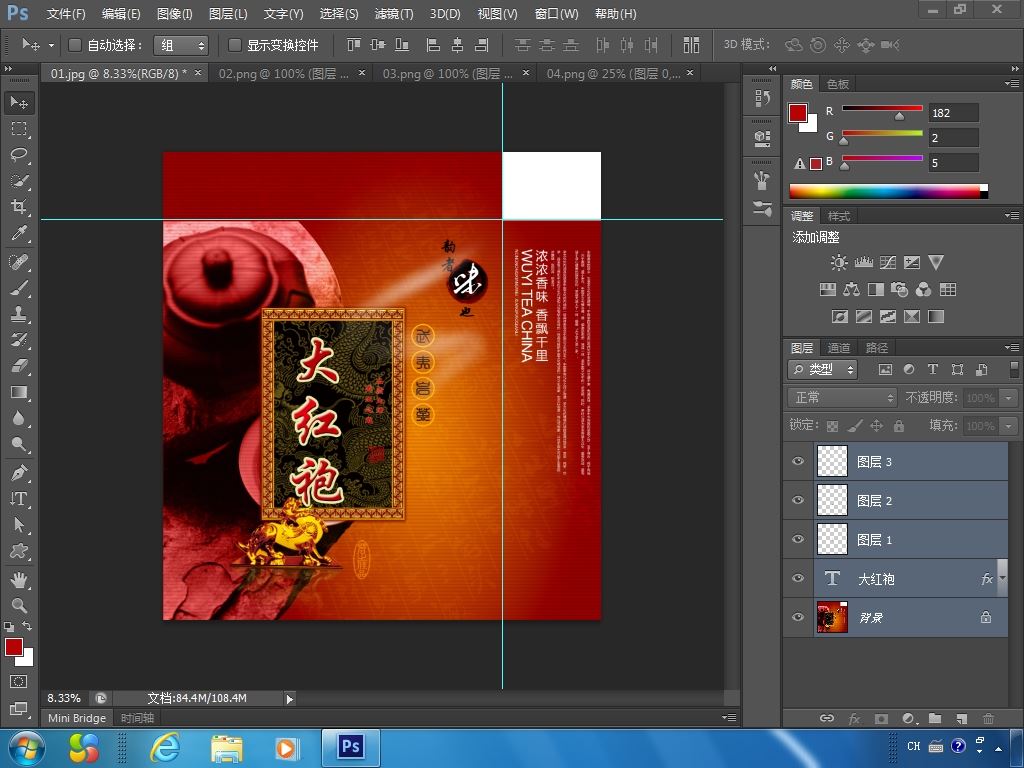Add a Curves adjustment
Screen dimensions: 1024x768
point(888,263)
